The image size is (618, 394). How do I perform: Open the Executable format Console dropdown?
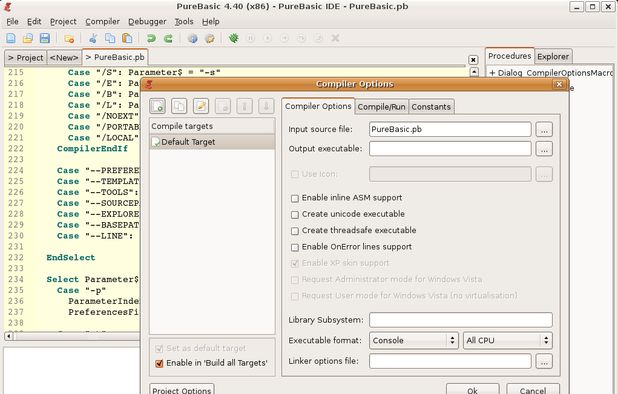(413, 340)
